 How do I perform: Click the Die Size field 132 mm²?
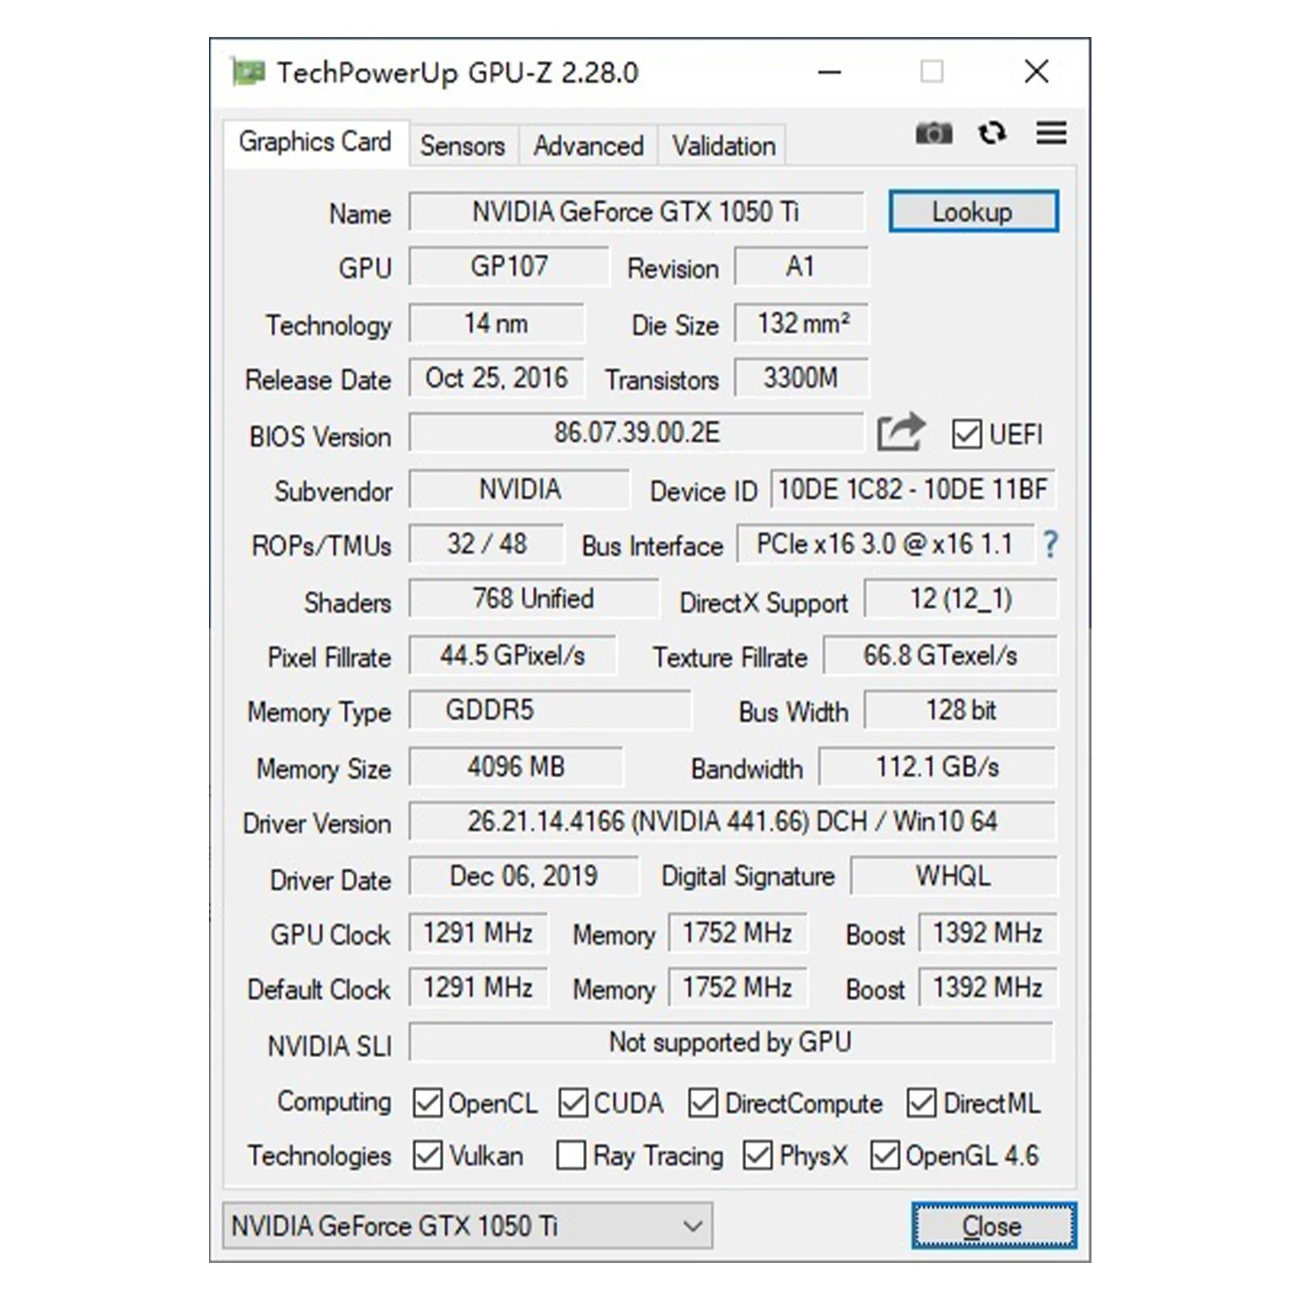point(801,324)
